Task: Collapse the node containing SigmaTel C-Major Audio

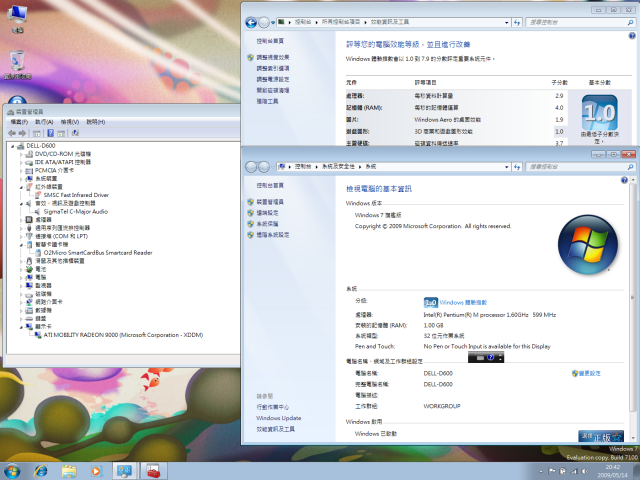Action: point(21,203)
